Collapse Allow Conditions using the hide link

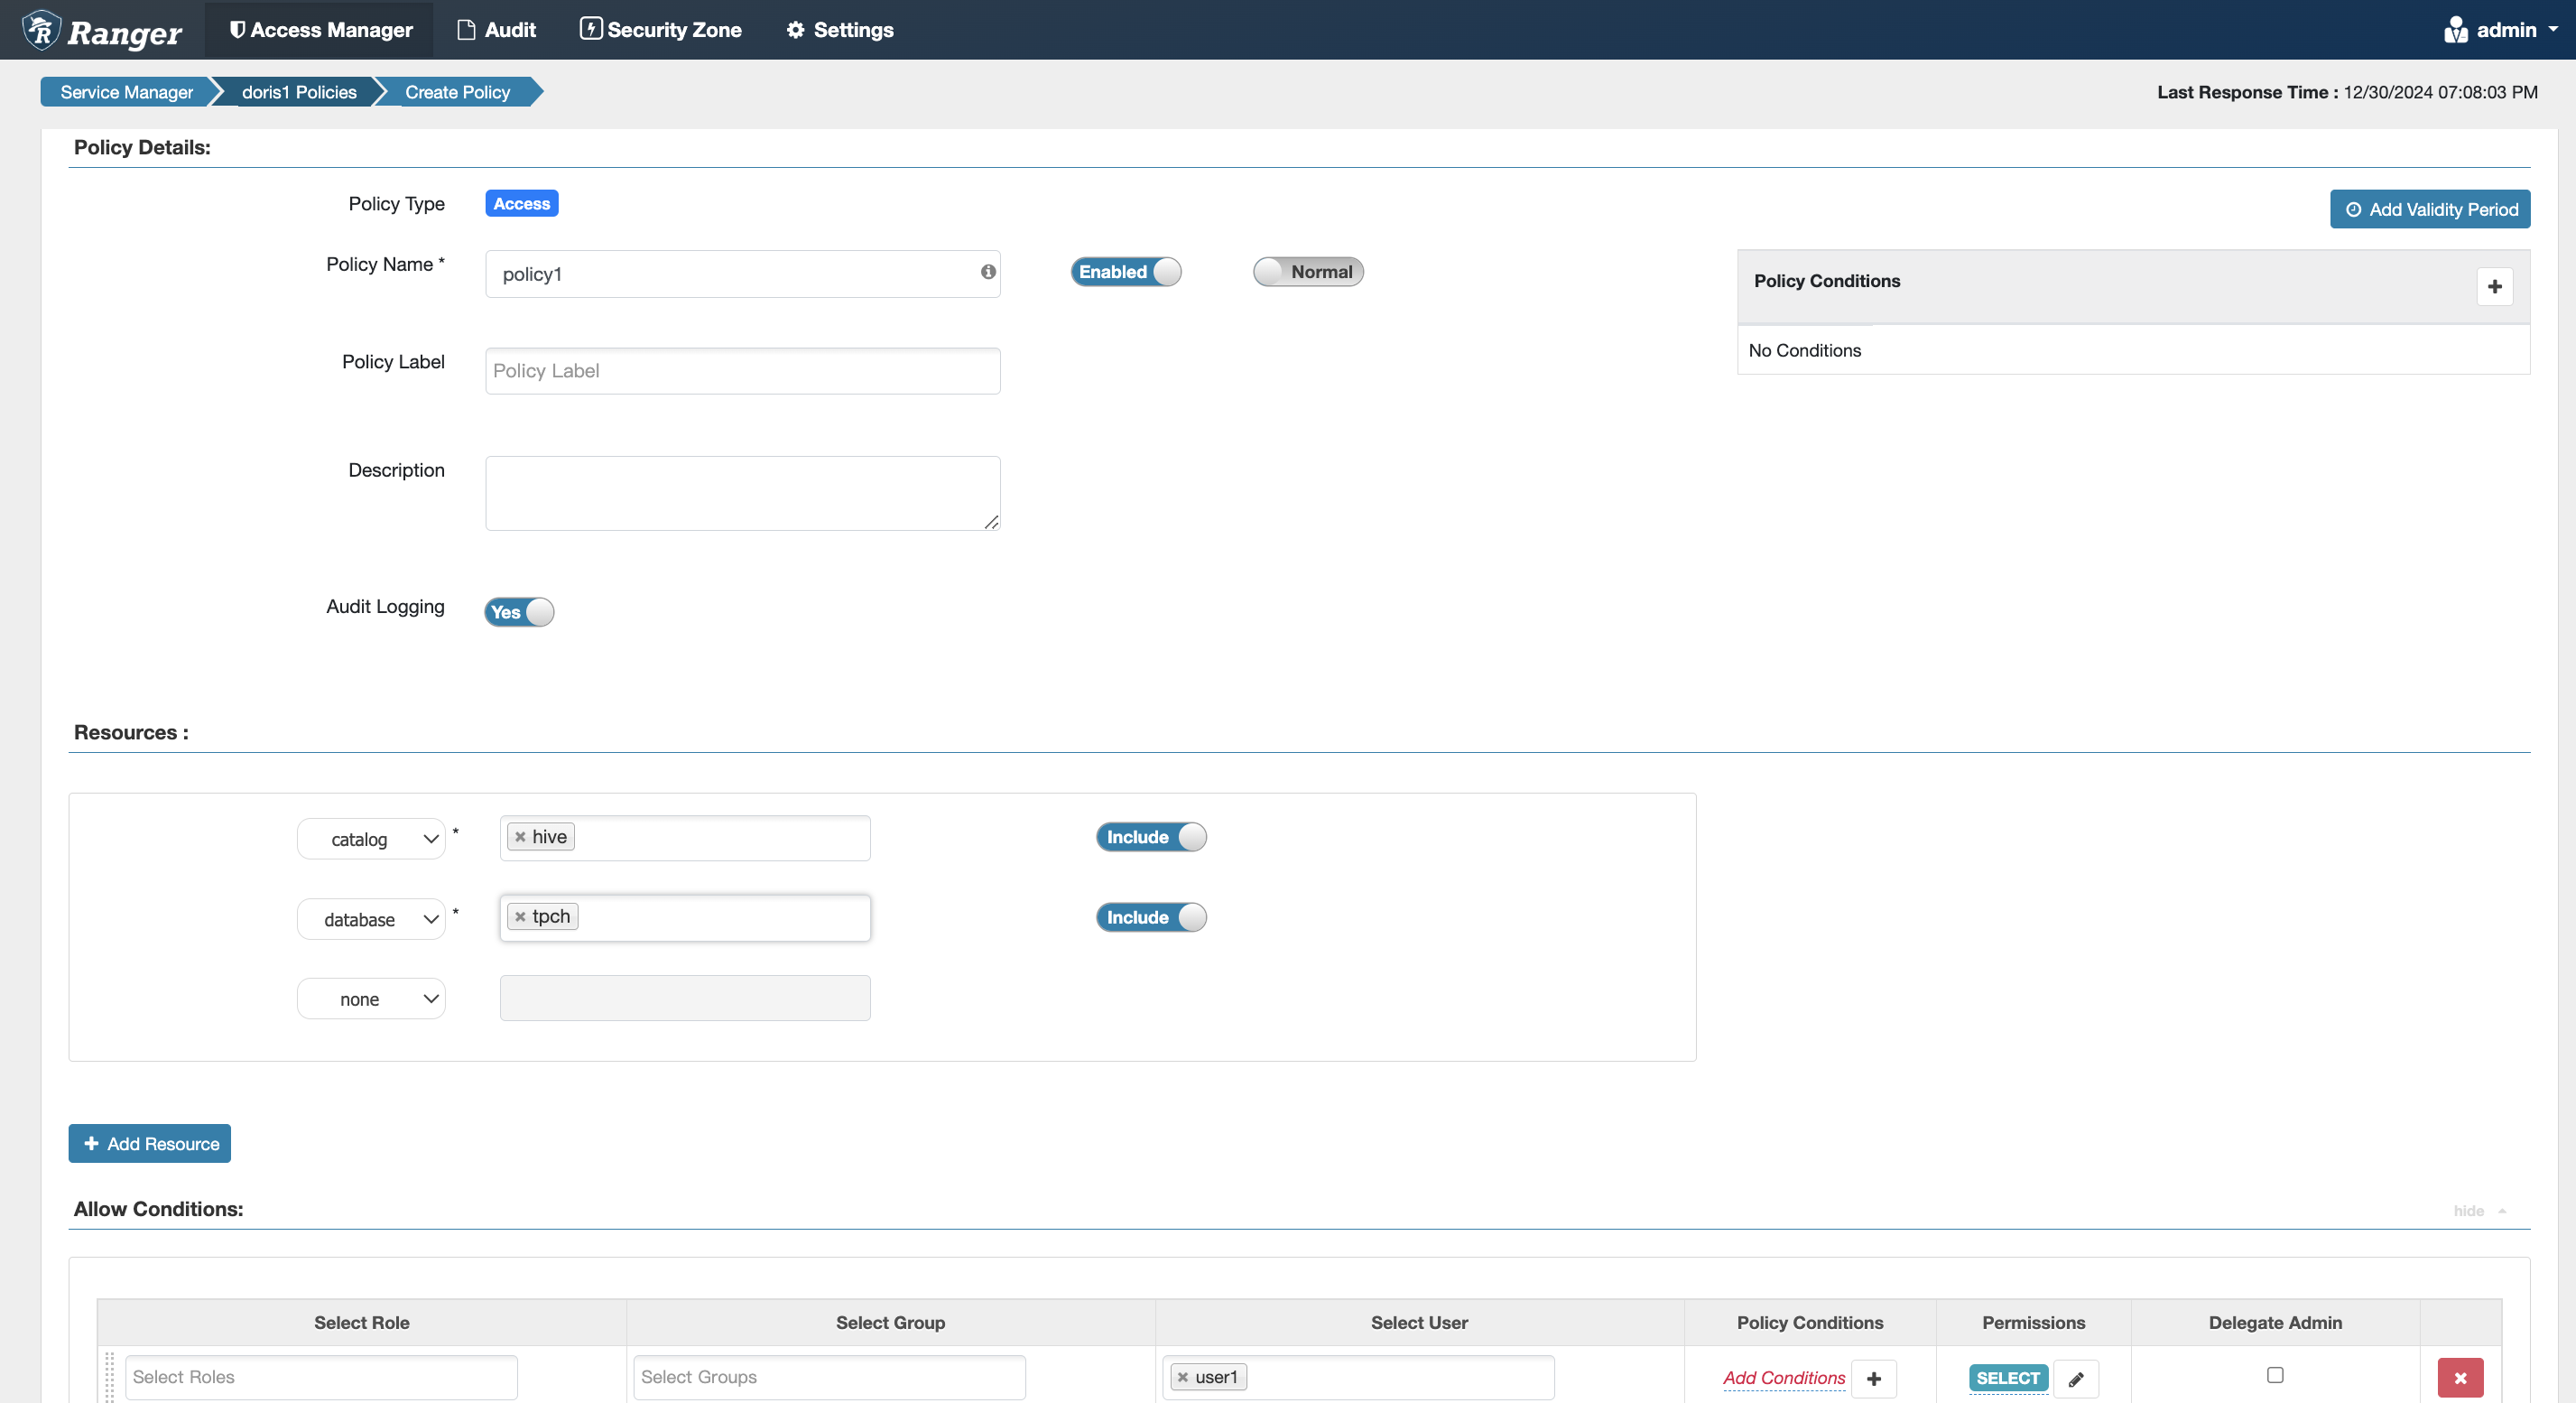2469,1210
